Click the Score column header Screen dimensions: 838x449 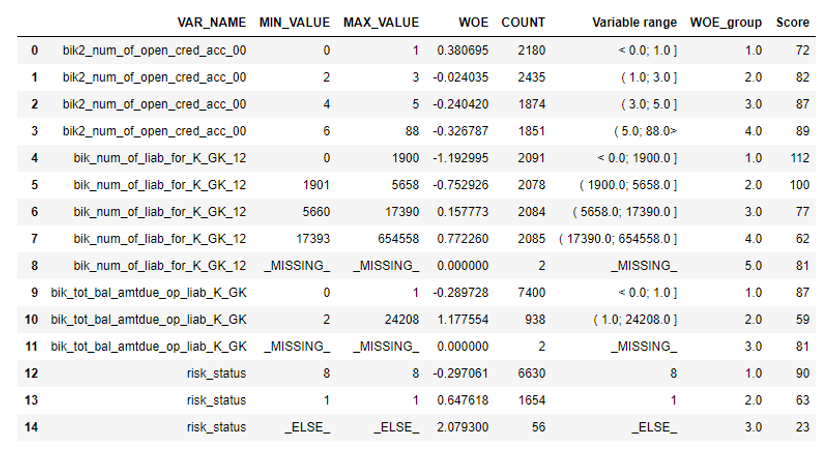pyautogui.click(x=793, y=22)
